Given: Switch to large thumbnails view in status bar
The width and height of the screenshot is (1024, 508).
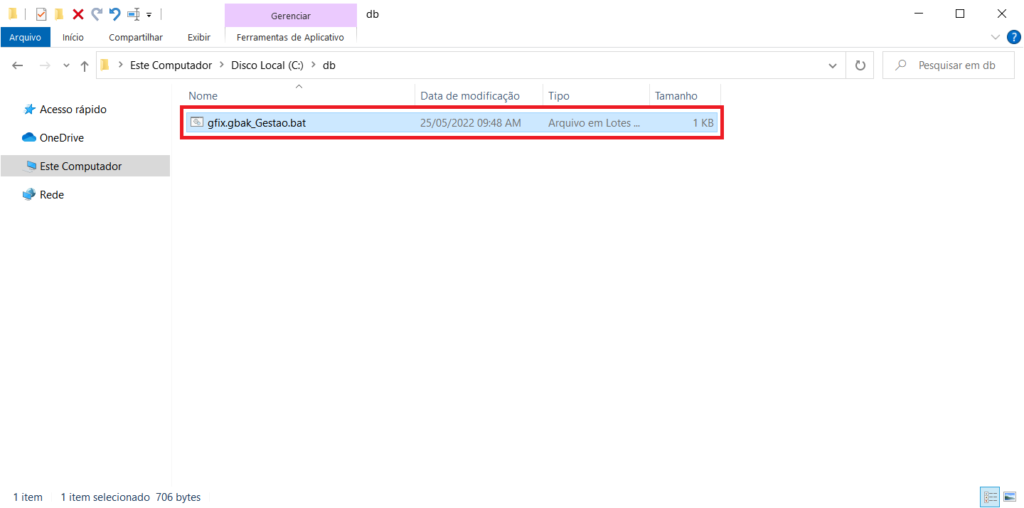Looking at the screenshot, I should click(1009, 496).
